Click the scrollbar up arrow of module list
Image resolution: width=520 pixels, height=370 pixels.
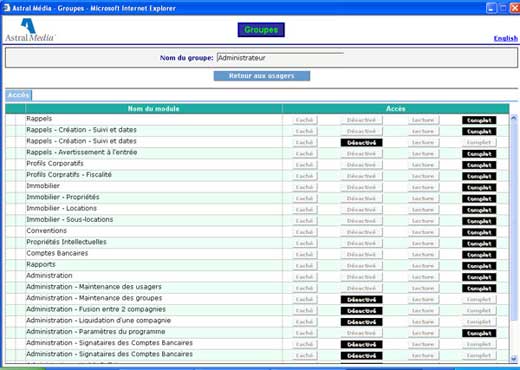(514, 118)
